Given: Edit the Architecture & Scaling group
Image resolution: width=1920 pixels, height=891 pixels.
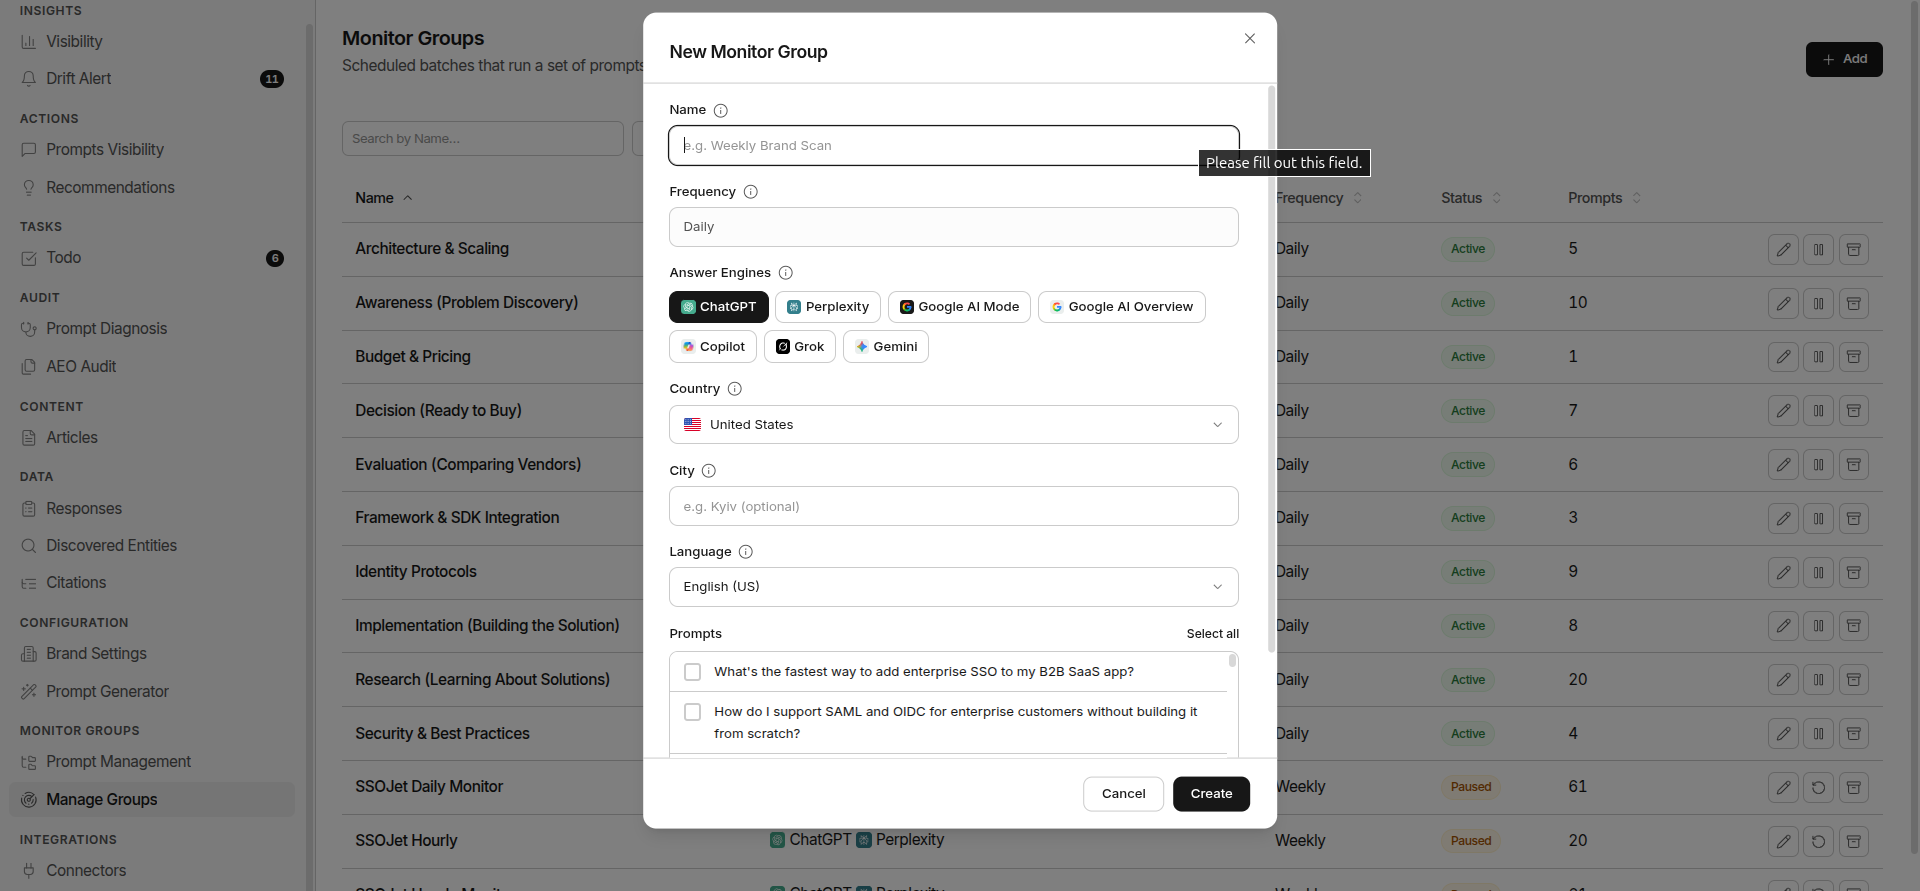Looking at the screenshot, I should 1783,249.
